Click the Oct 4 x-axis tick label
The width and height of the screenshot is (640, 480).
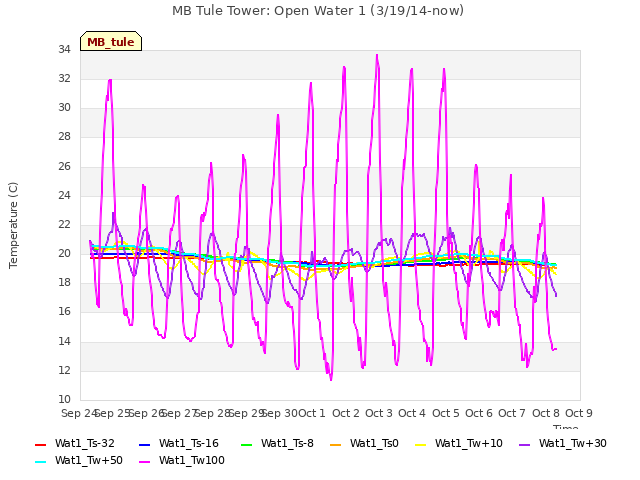[412, 413]
